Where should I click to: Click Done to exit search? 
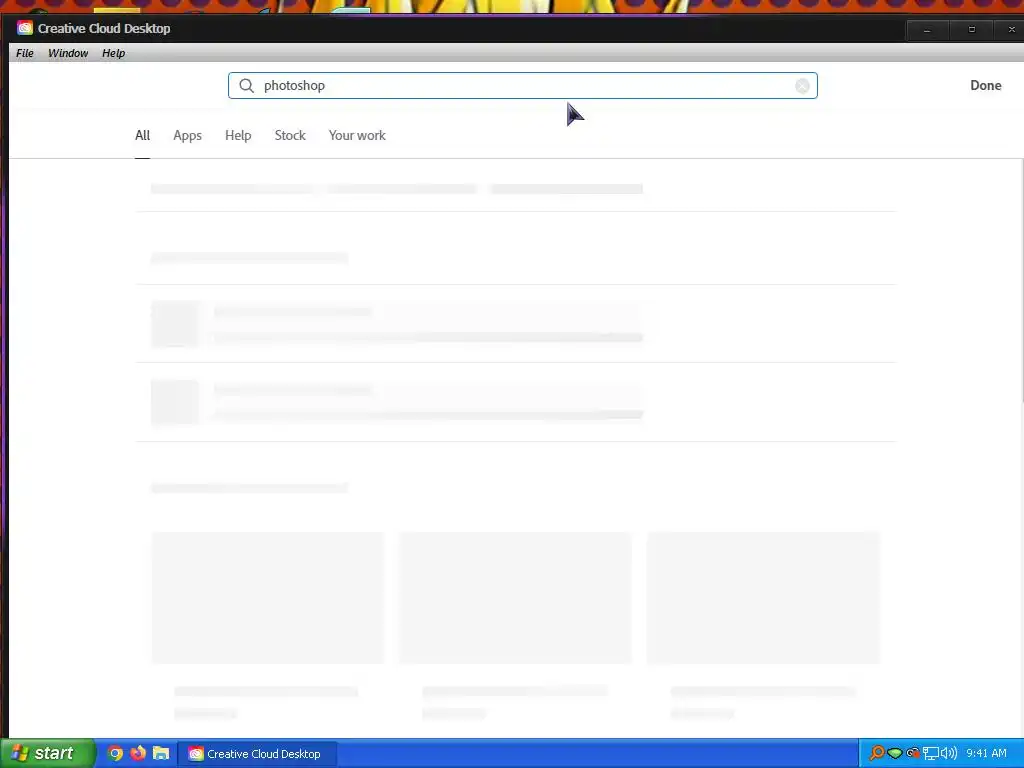click(985, 86)
